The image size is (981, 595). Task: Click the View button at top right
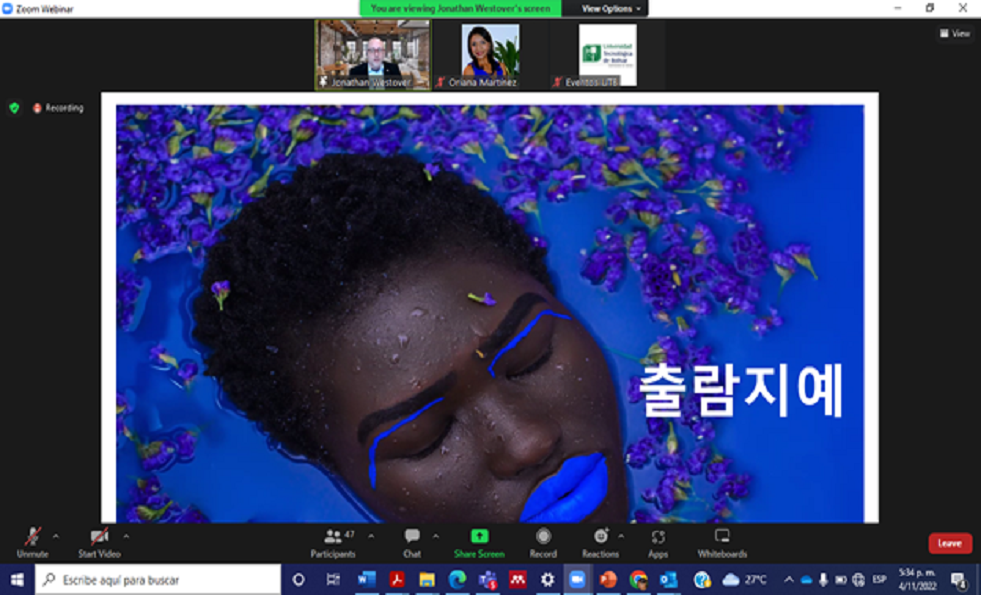click(955, 33)
